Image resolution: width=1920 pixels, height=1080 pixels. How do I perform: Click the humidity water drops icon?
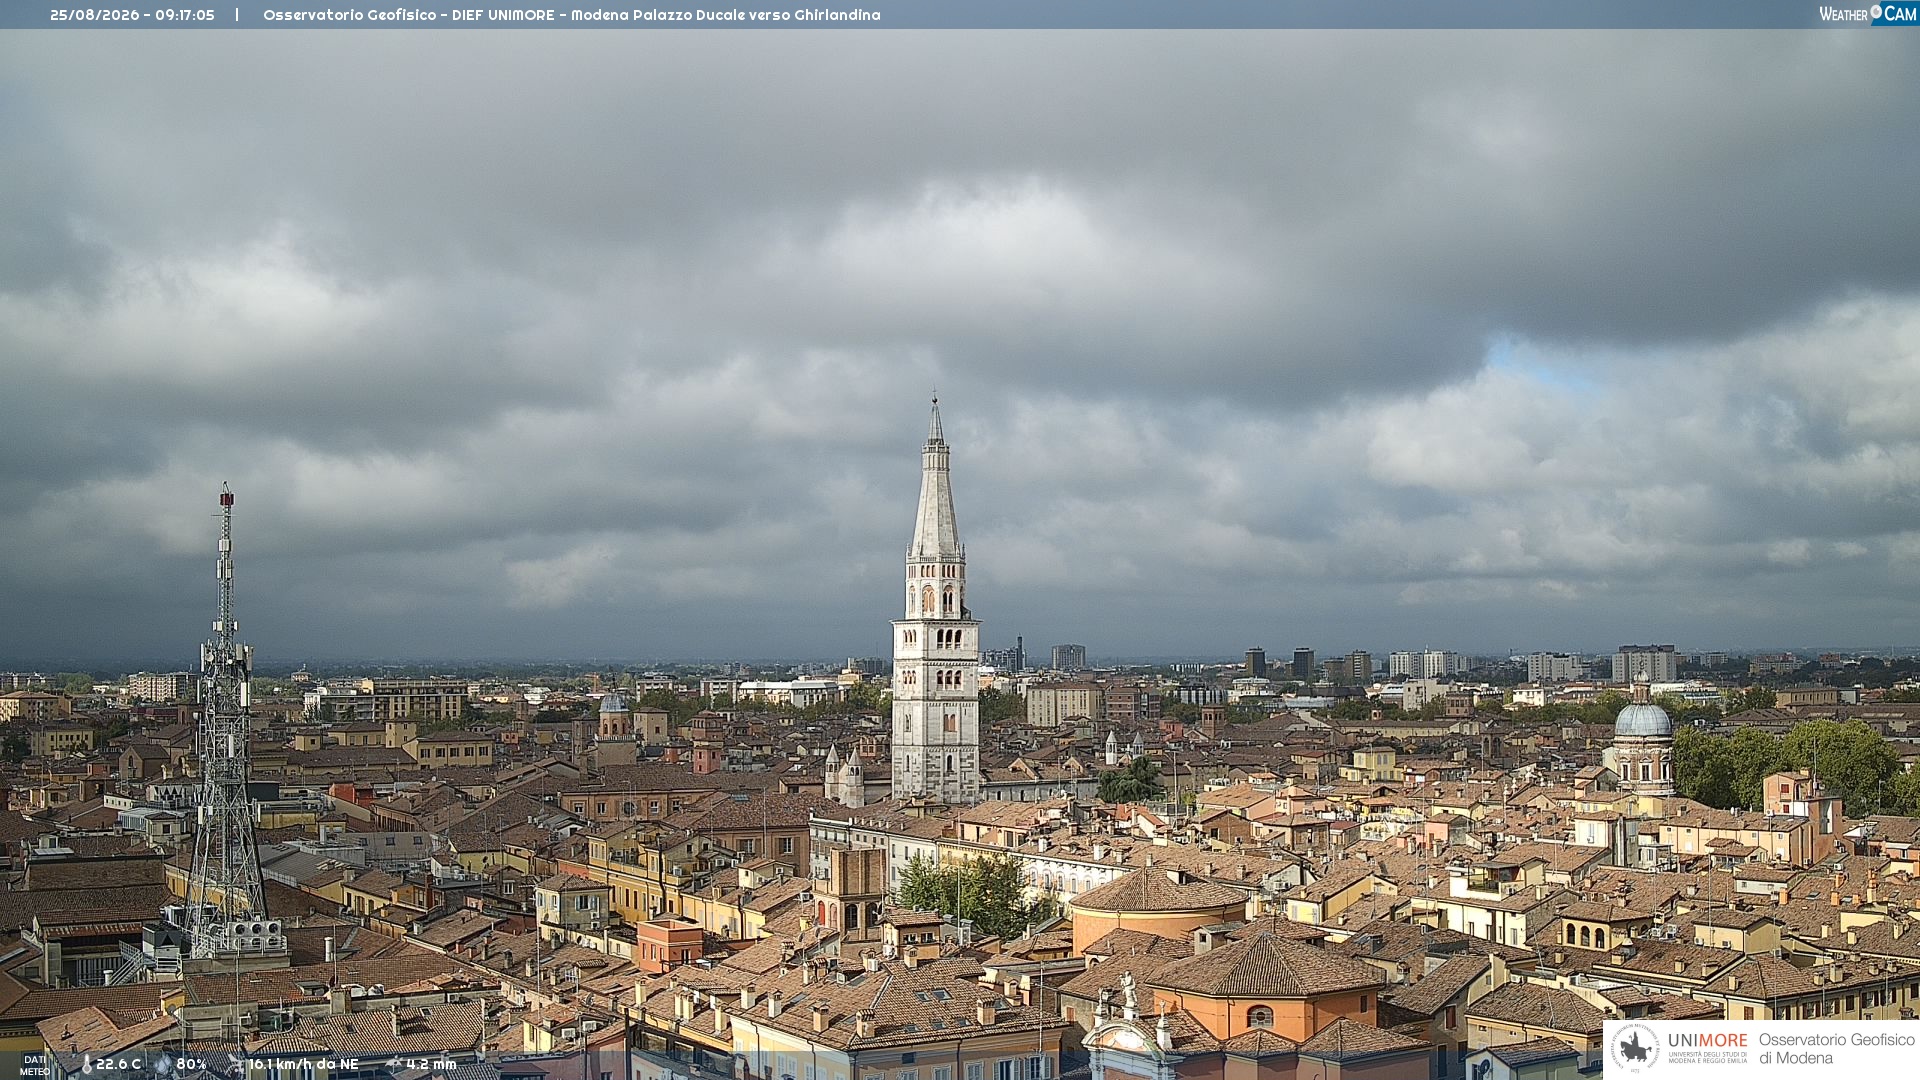(163, 1064)
